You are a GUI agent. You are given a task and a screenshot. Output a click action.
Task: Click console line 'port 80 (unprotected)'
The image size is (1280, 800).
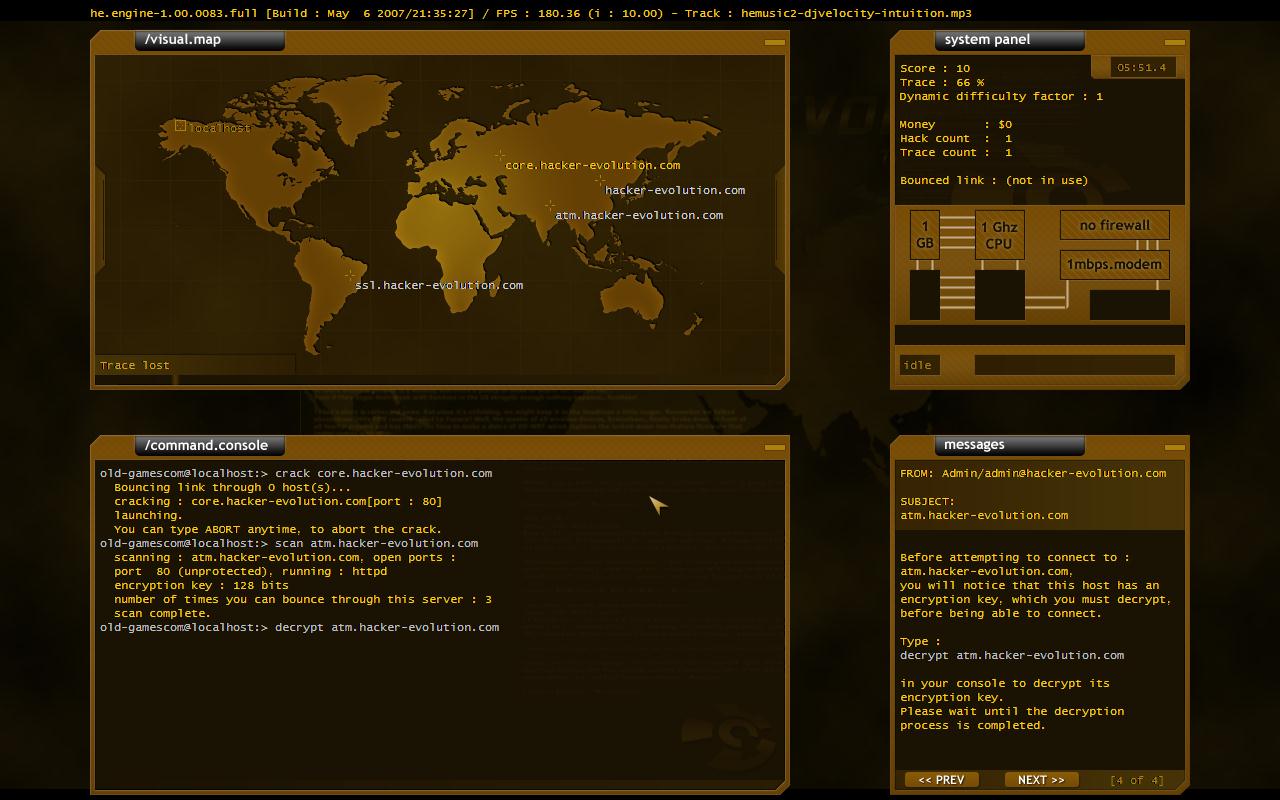click(x=250, y=571)
